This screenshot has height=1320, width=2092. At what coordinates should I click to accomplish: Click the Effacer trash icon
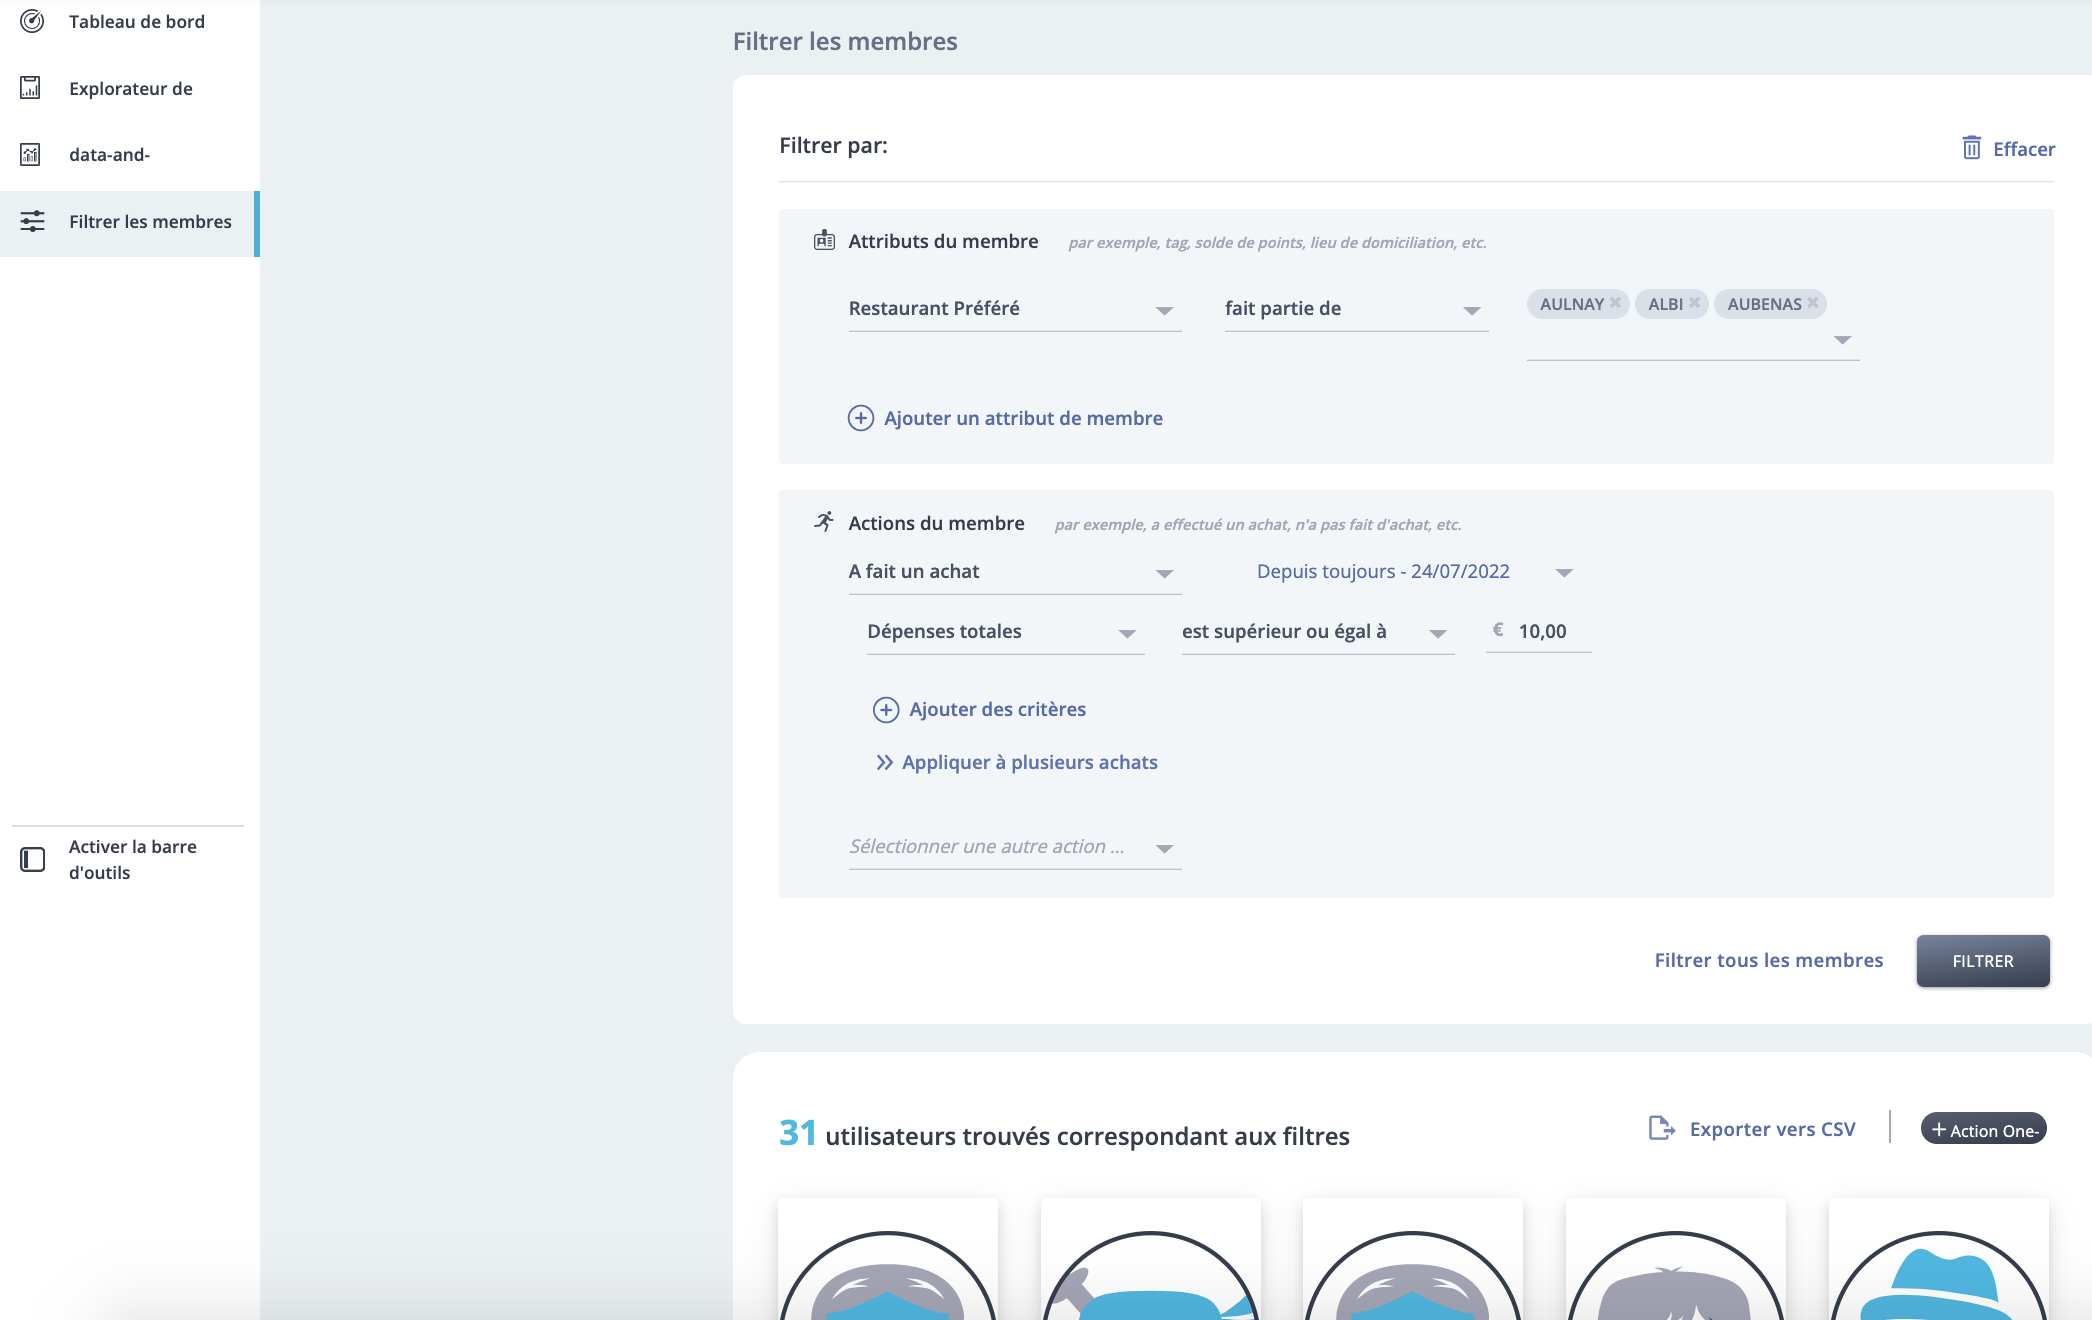pos(1971,148)
